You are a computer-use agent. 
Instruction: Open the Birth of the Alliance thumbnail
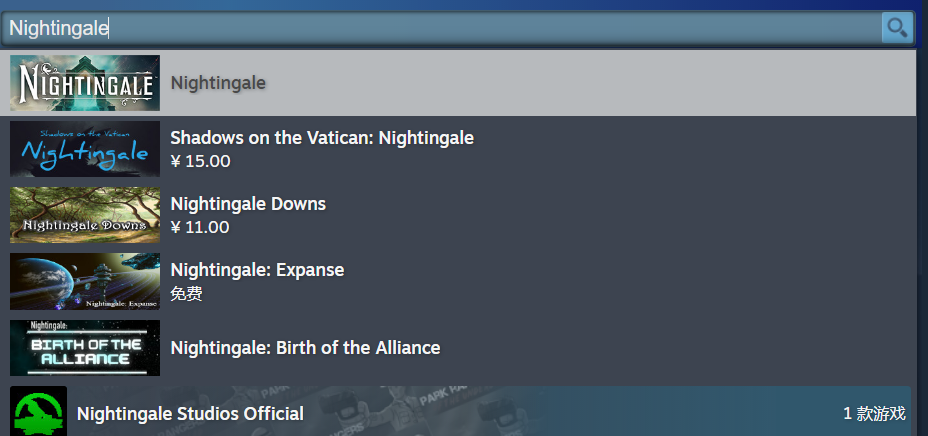pyautogui.click(x=85, y=348)
